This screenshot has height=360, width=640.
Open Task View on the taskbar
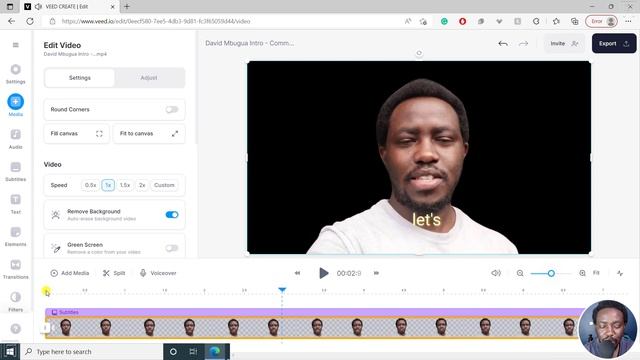click(193, 351)
